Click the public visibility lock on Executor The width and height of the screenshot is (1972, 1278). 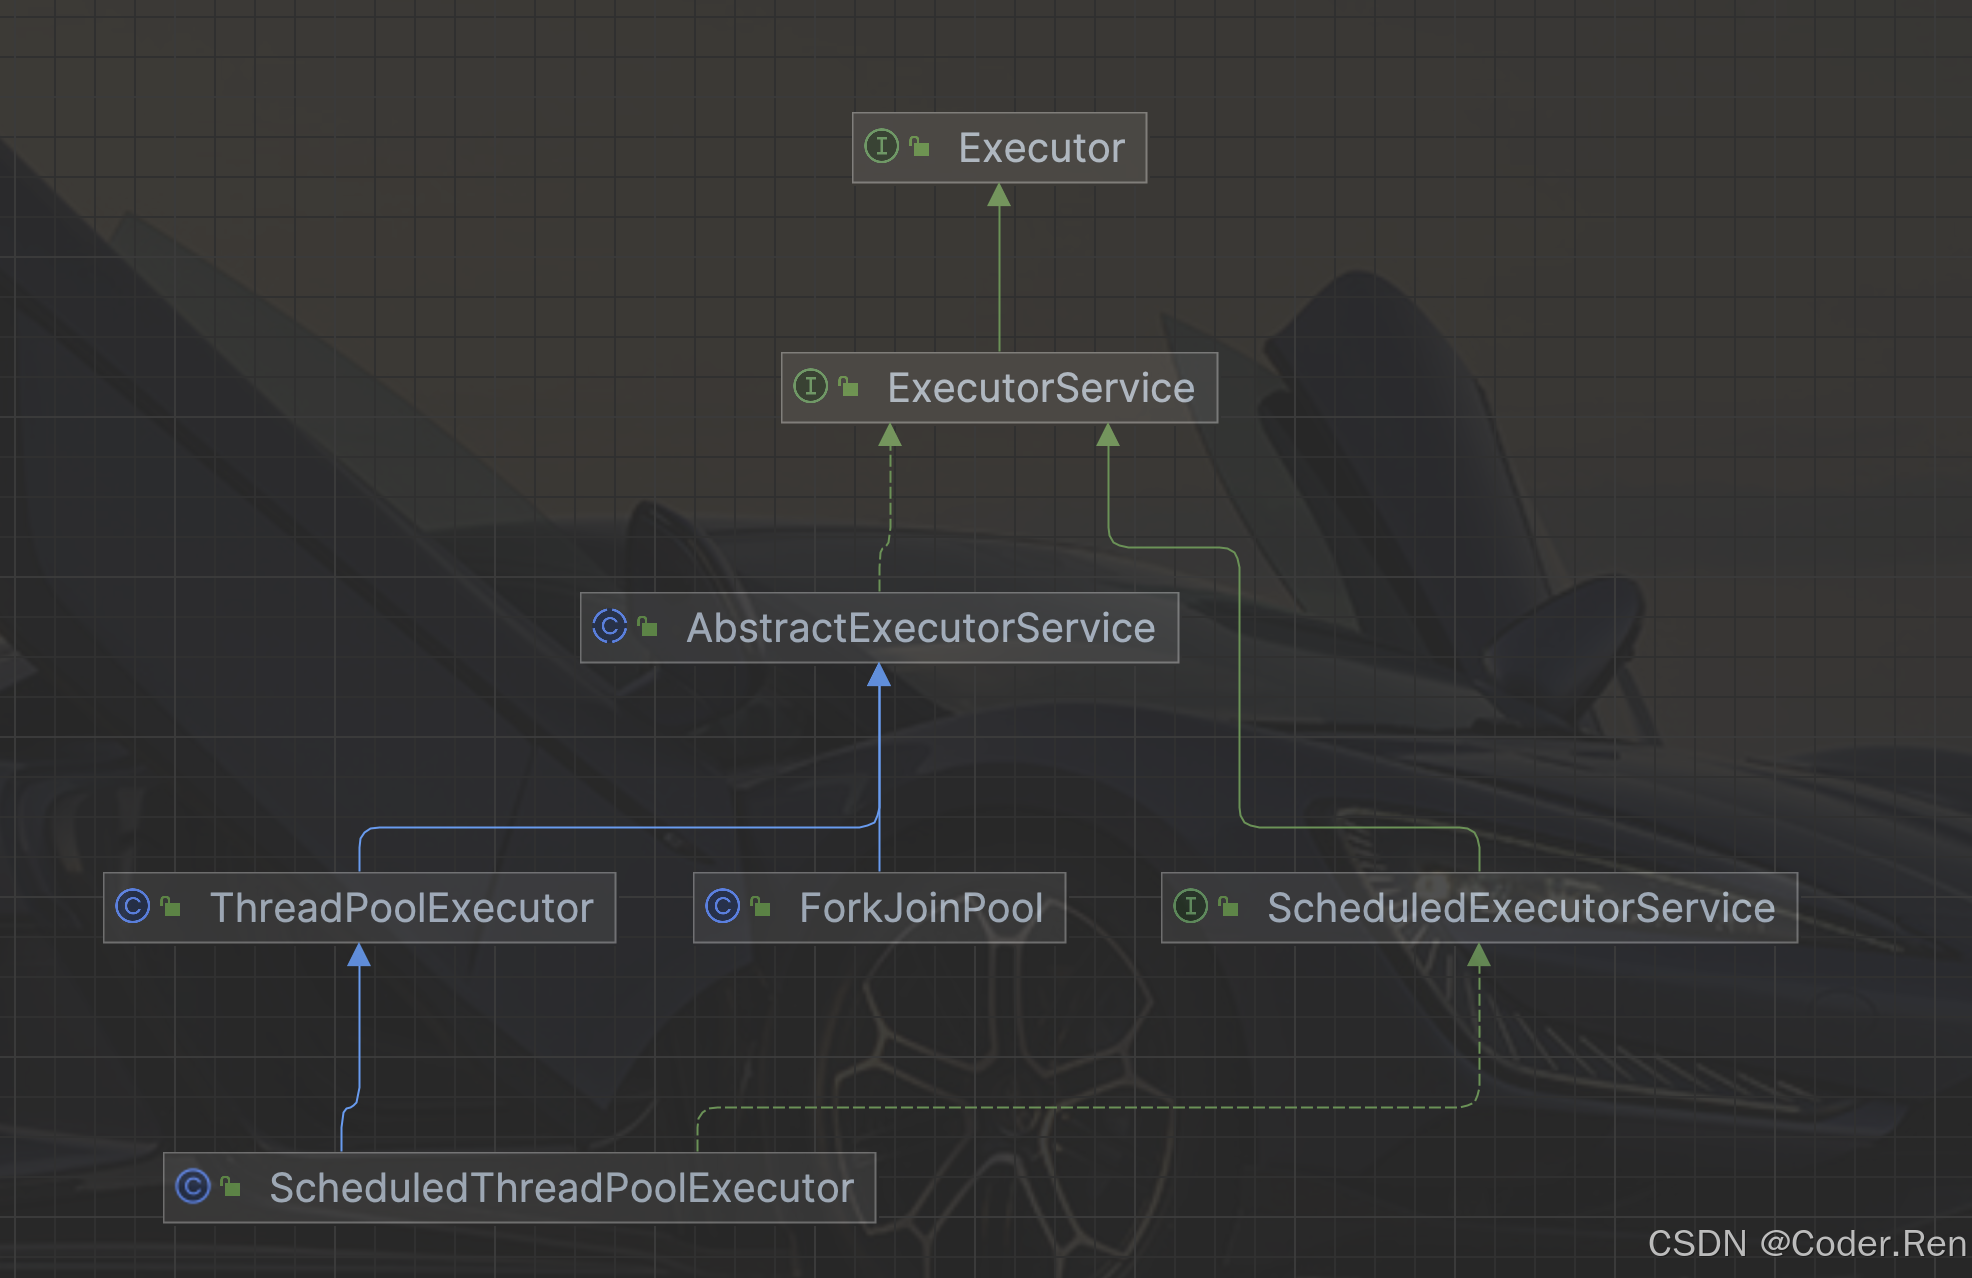920,147
